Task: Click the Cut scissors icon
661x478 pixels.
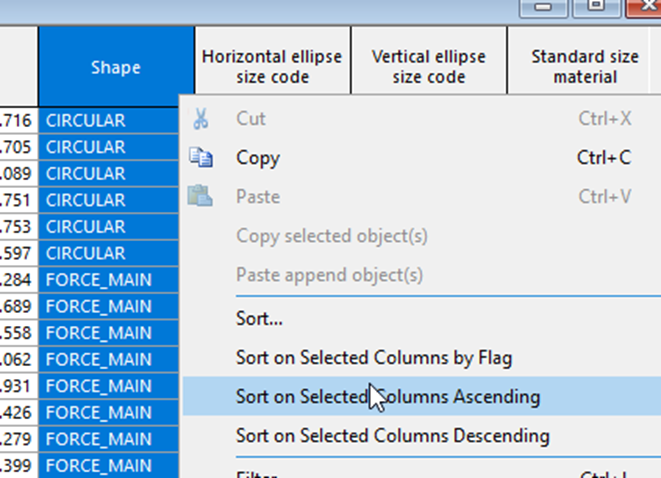Action: tap(201, 118)
